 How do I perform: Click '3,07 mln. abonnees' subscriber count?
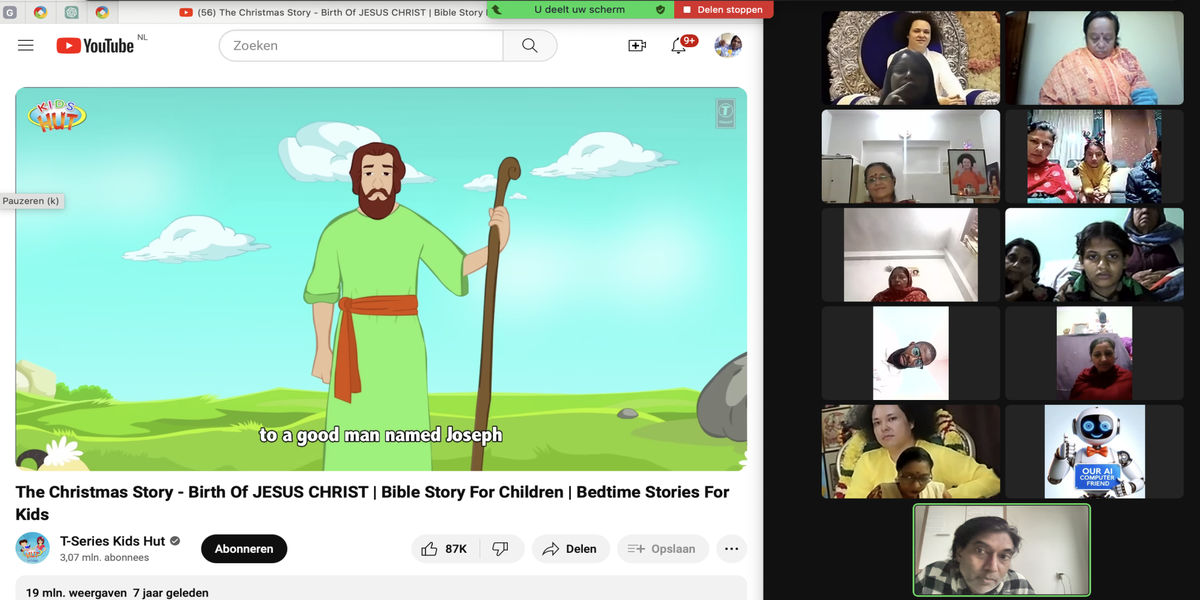pos(104,558)
